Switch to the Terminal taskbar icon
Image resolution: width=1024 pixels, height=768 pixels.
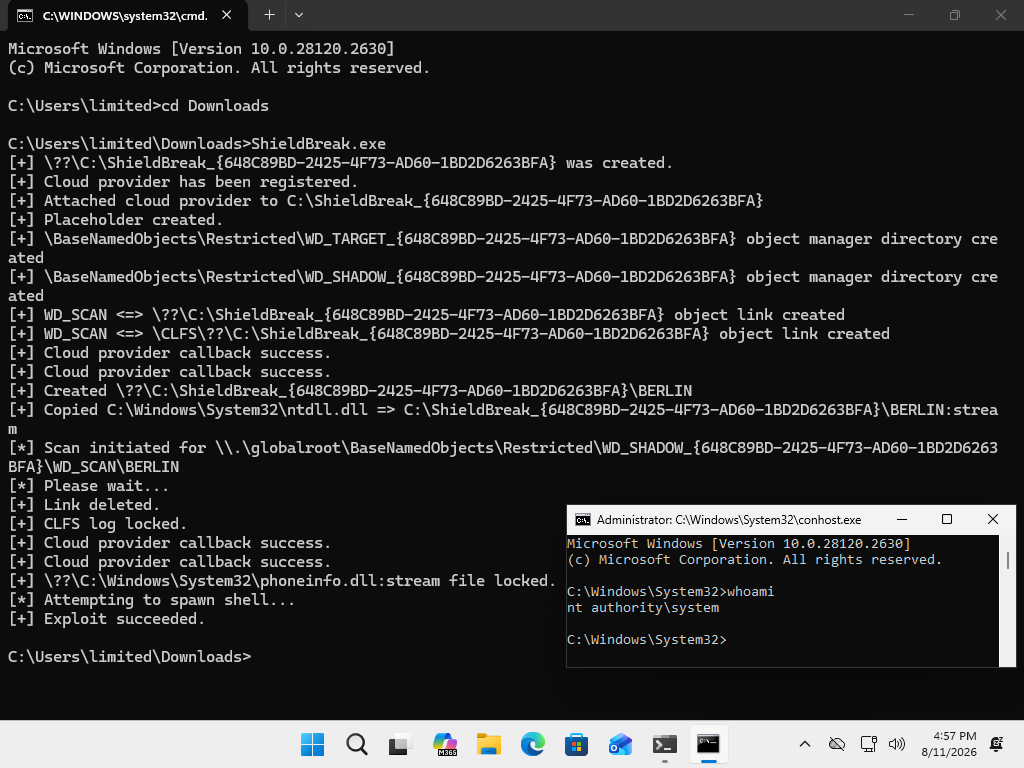click(664, 744)
